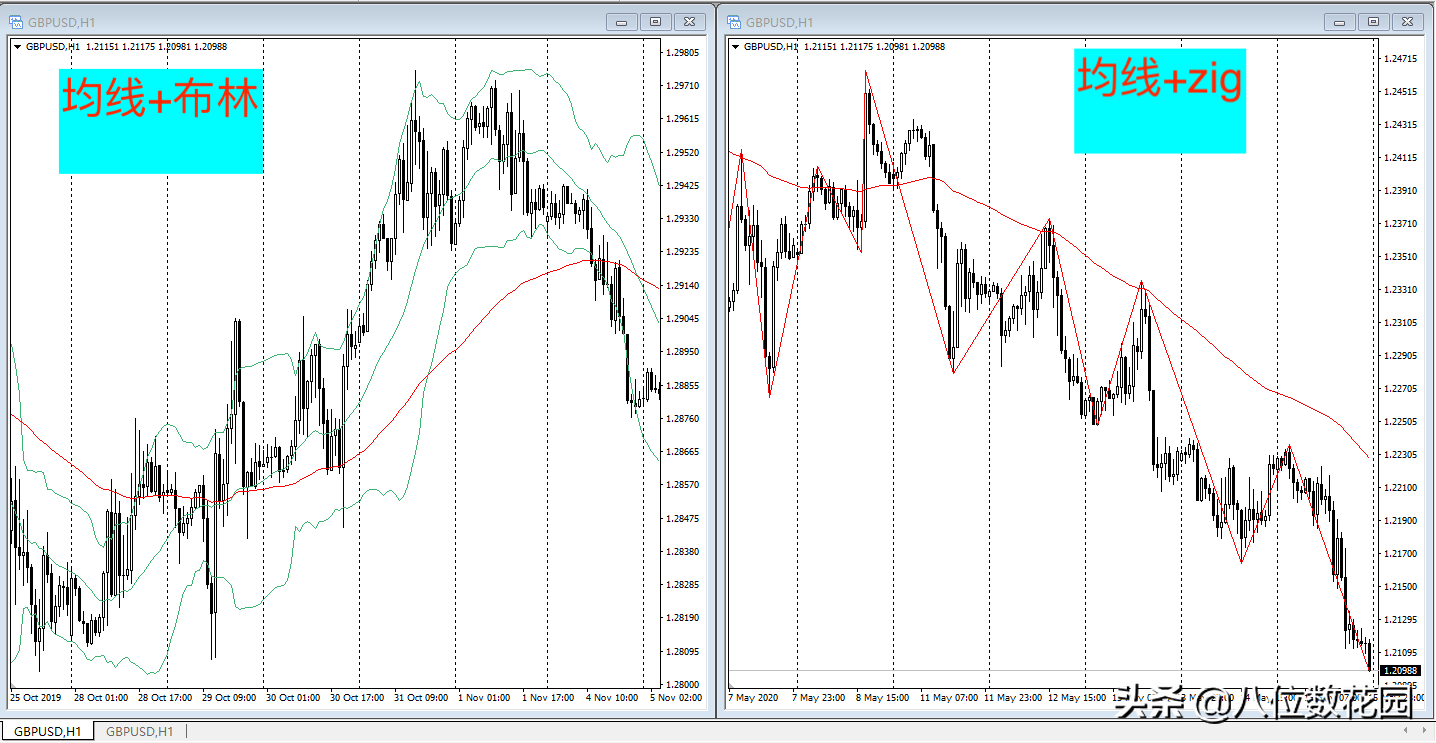Close the right GBPUSD chart window
The height and width of the screenshot is (743, 1436).
[x=1407, y=22]
